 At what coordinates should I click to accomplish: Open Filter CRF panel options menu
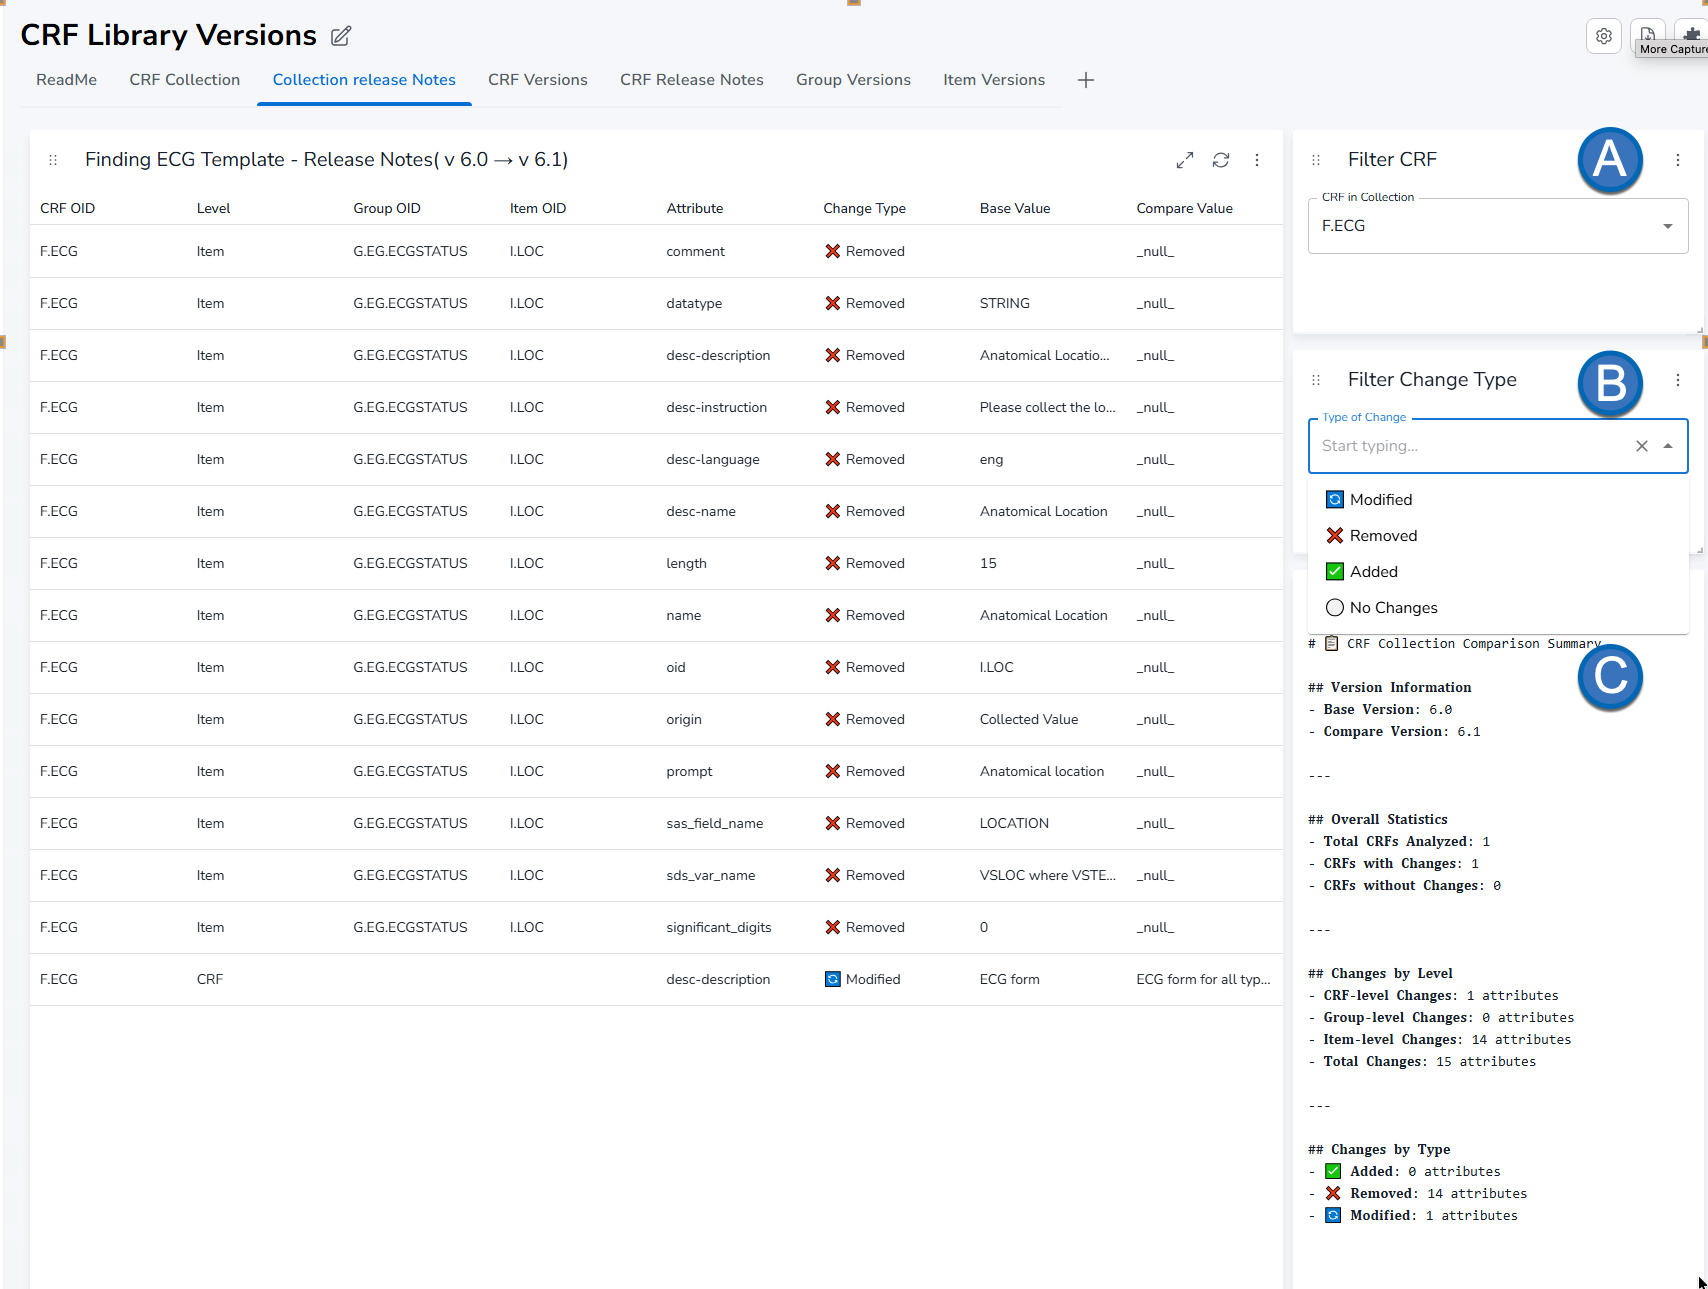pos(1678,160)
